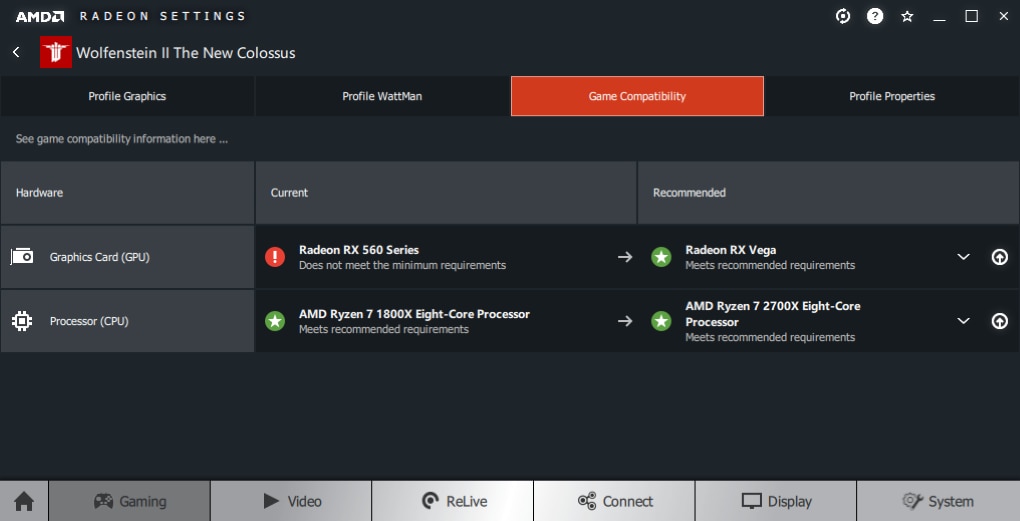Open the Connect section
1020x521 pixels.
point(614,501)
